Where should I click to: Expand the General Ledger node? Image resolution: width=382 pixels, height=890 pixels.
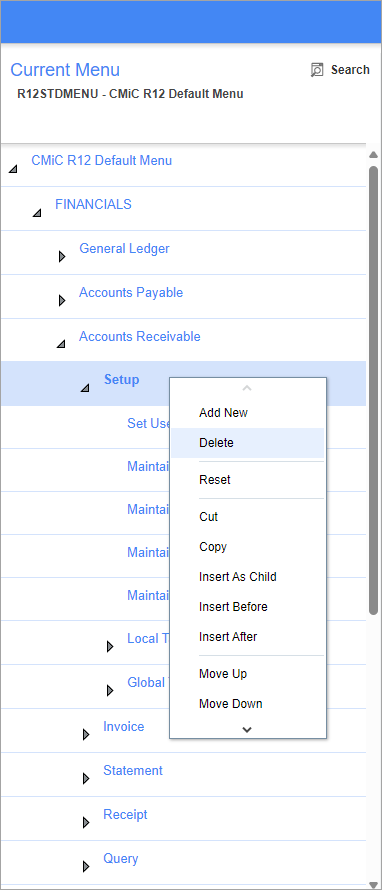tap(62, 257)
